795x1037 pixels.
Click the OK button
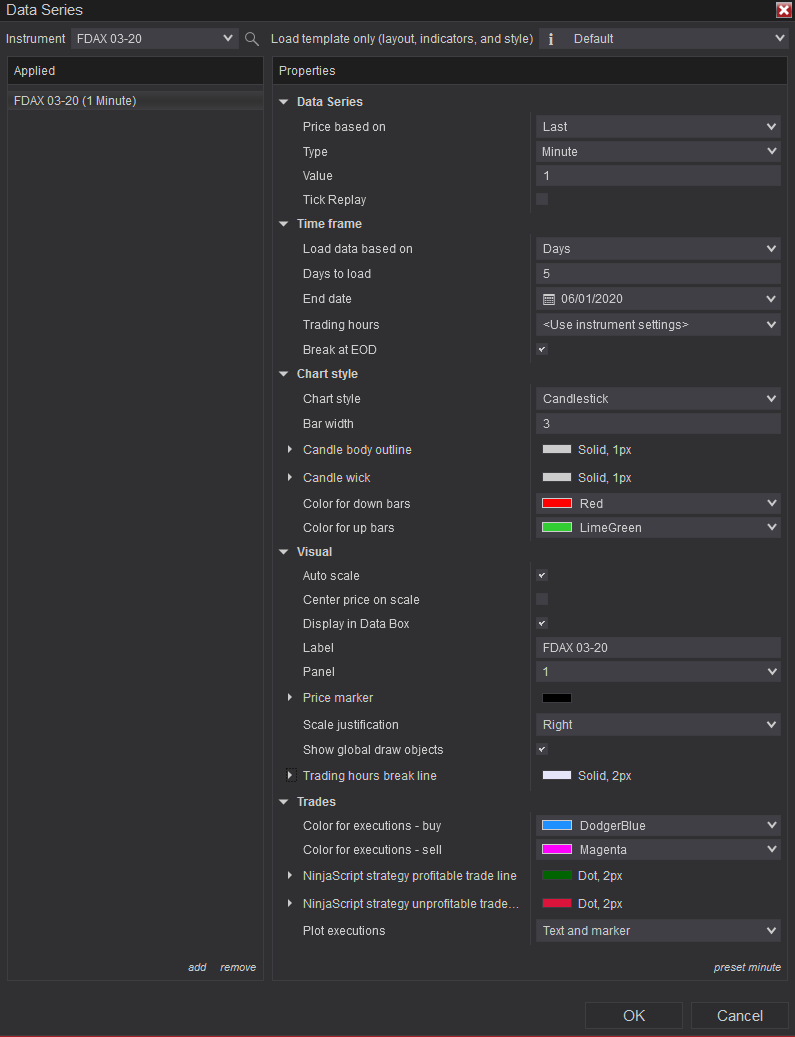click(x=634, y=1016)
